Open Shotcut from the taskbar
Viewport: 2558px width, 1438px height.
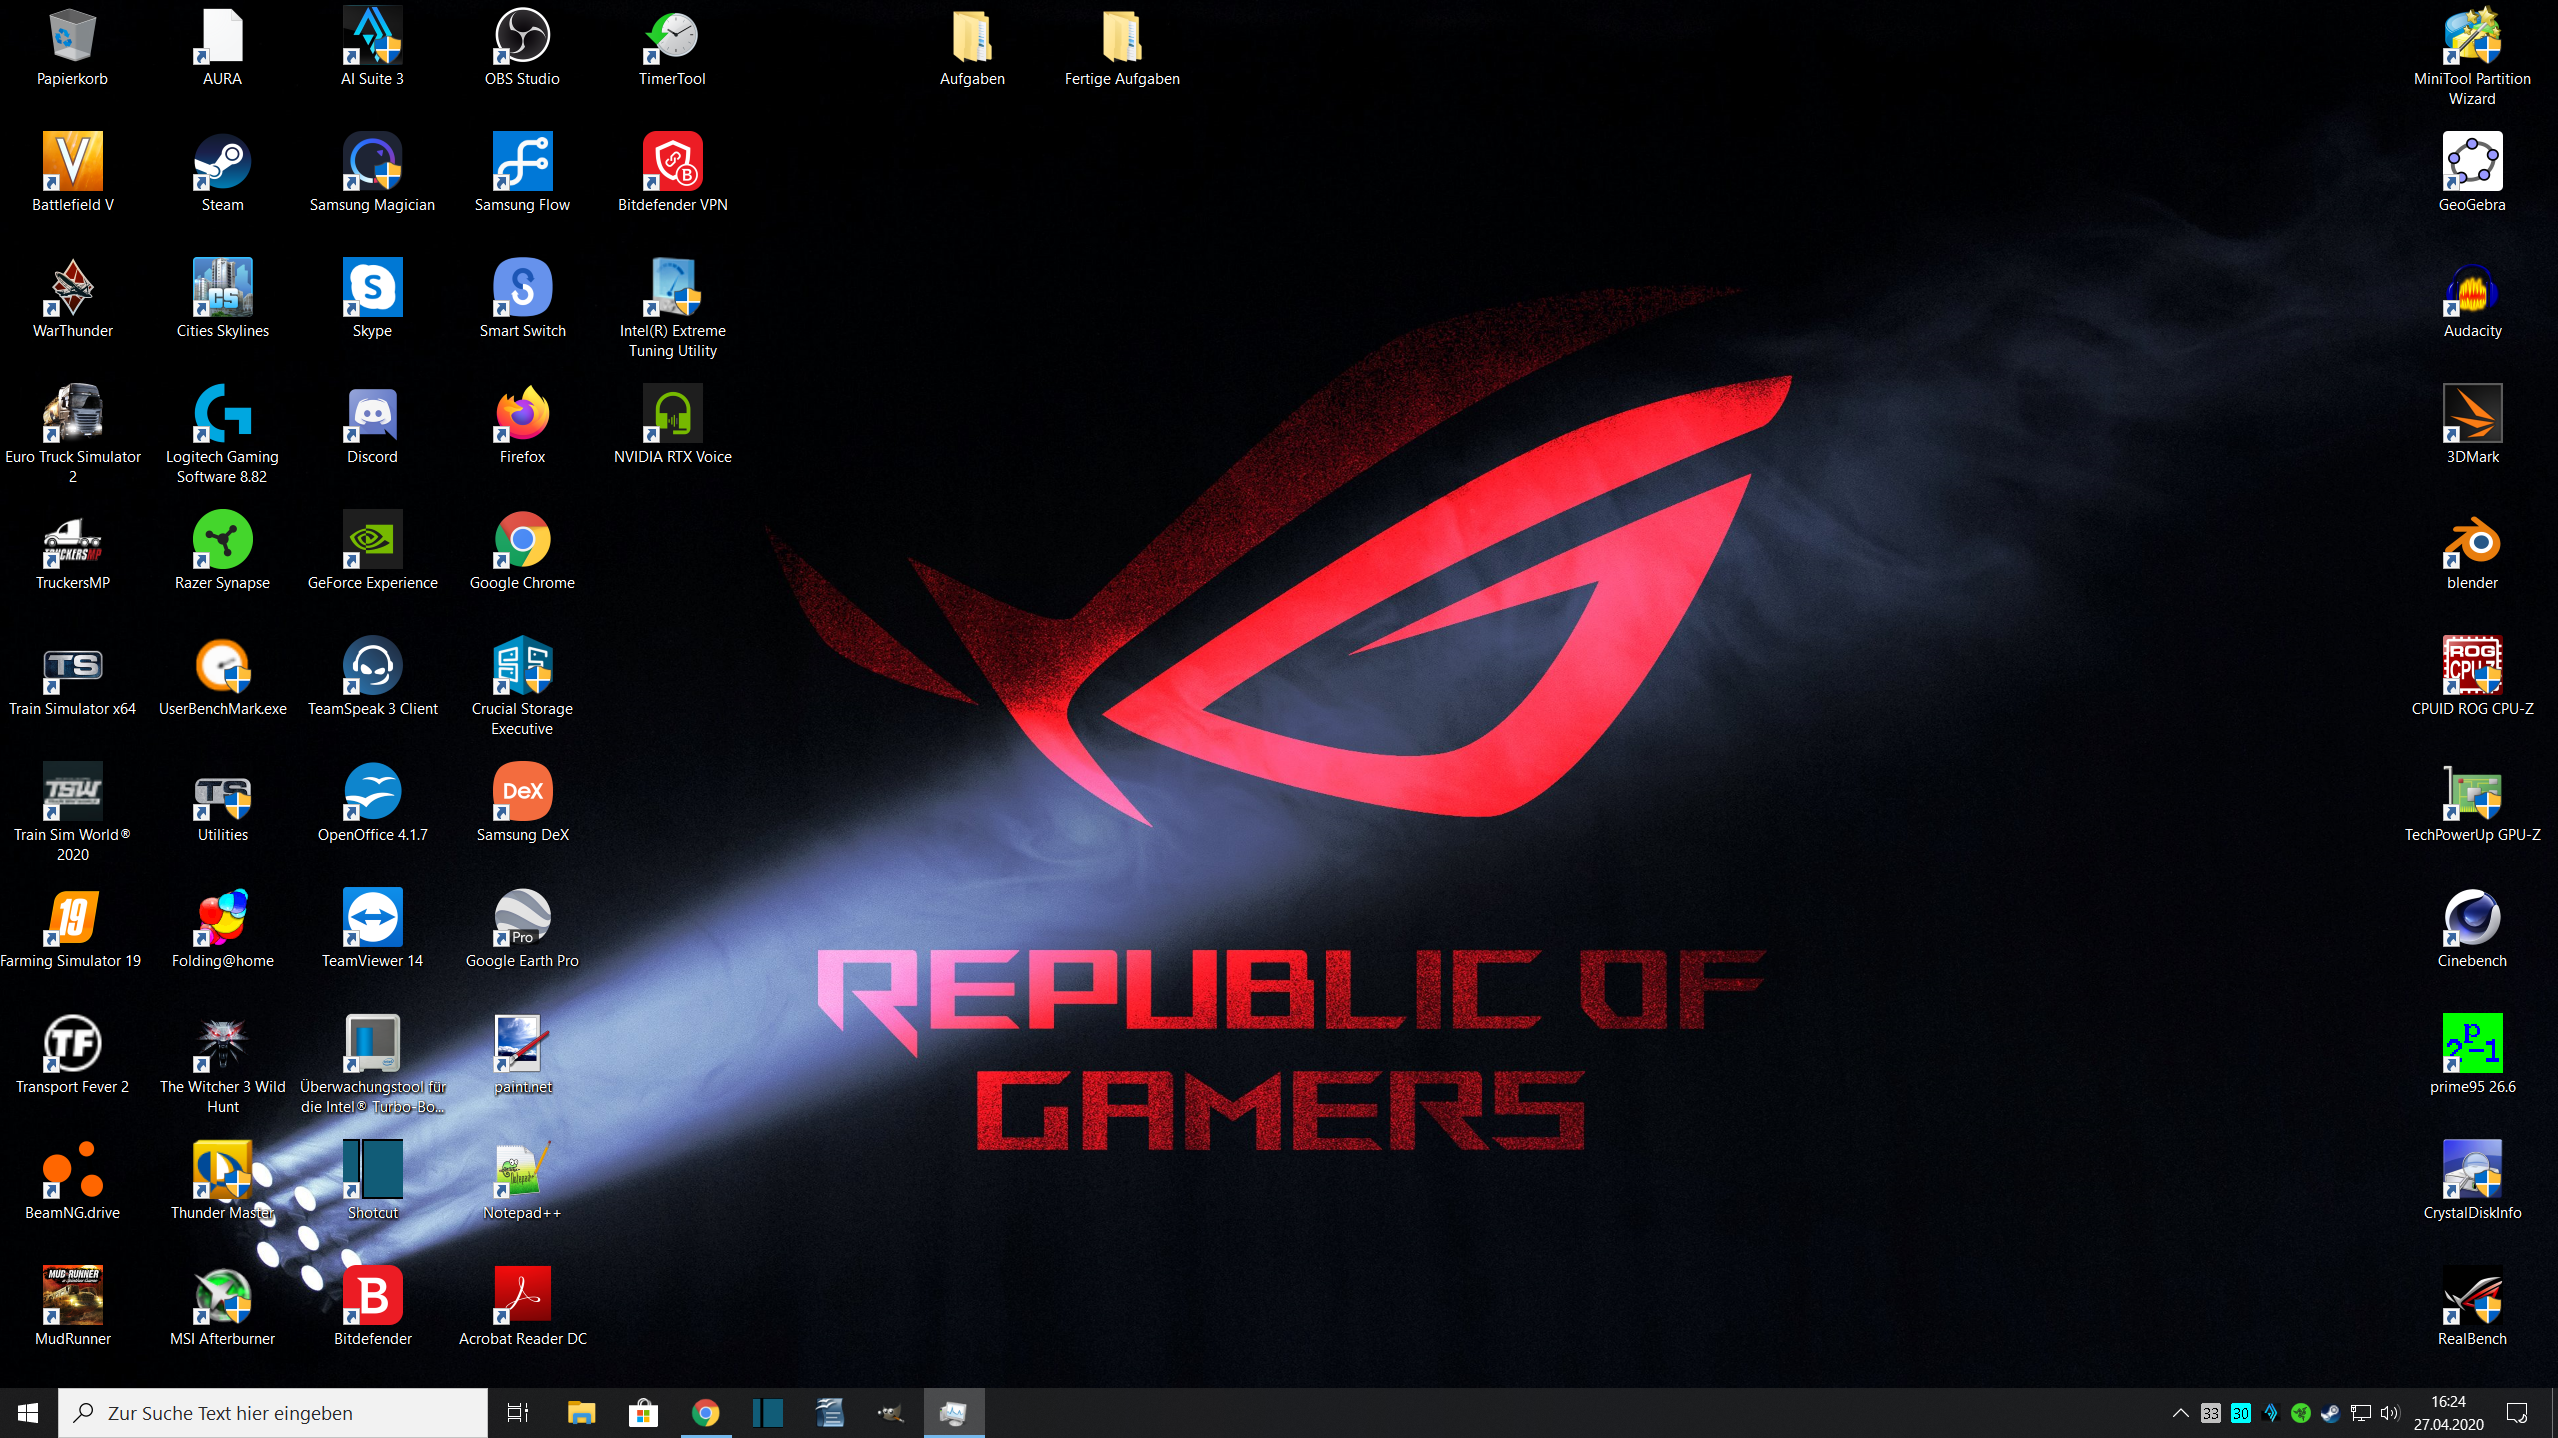(x=768, y=1412)
